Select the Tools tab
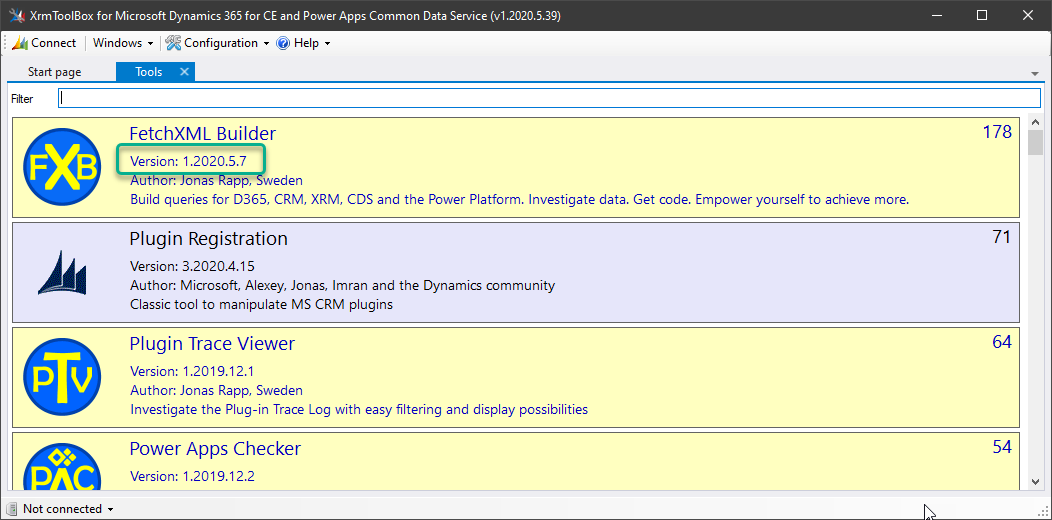1052x520 pixels. pyautogui.click(x=148, y=72)
